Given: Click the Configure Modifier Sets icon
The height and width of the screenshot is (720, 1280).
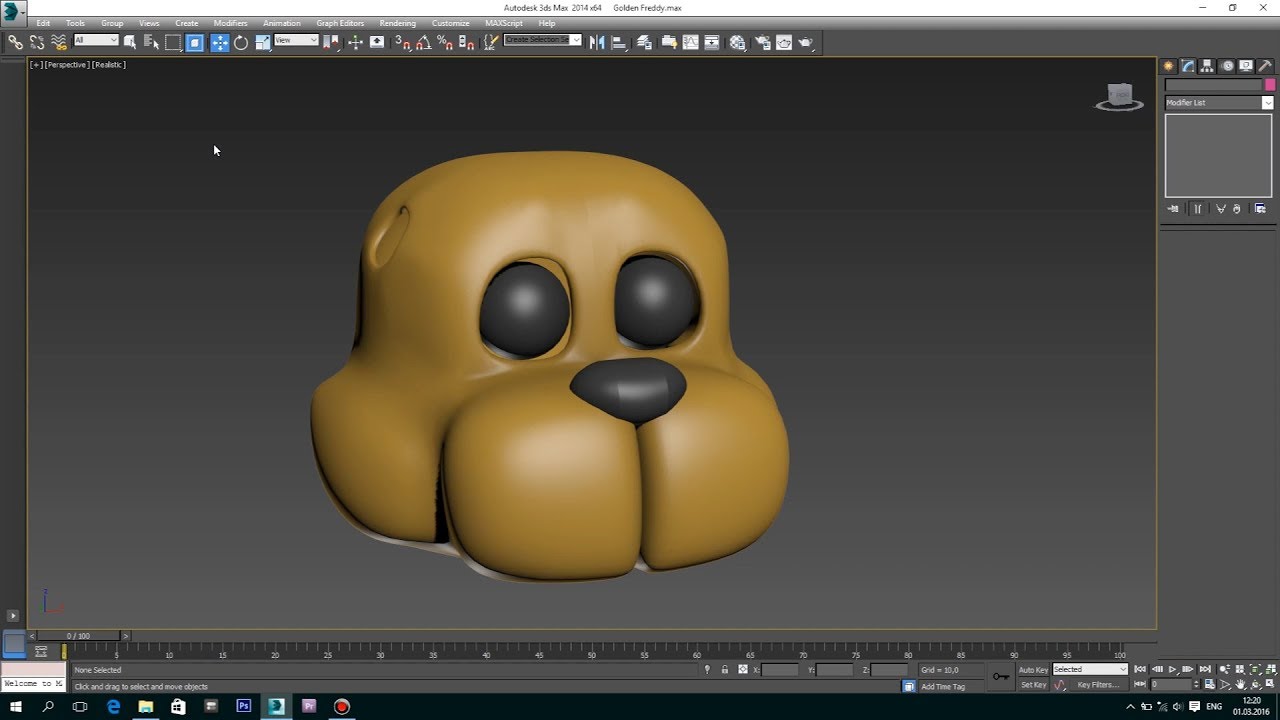Looking at the screenshot, I should coord(1260,209).
